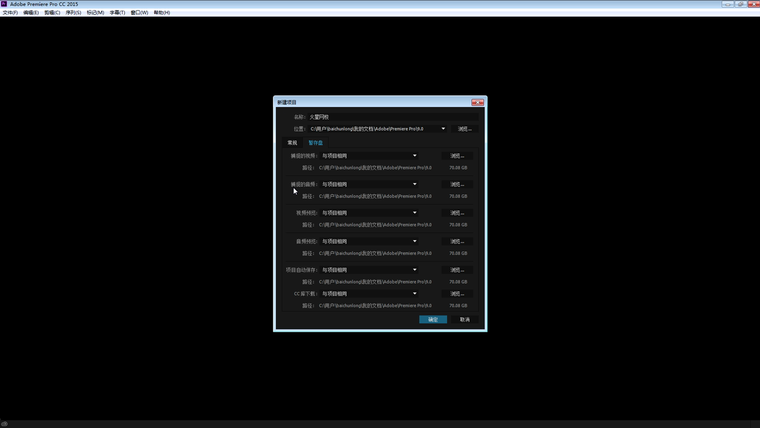
Task: Switch to the 常规 tab
Action: click(292, 143)
